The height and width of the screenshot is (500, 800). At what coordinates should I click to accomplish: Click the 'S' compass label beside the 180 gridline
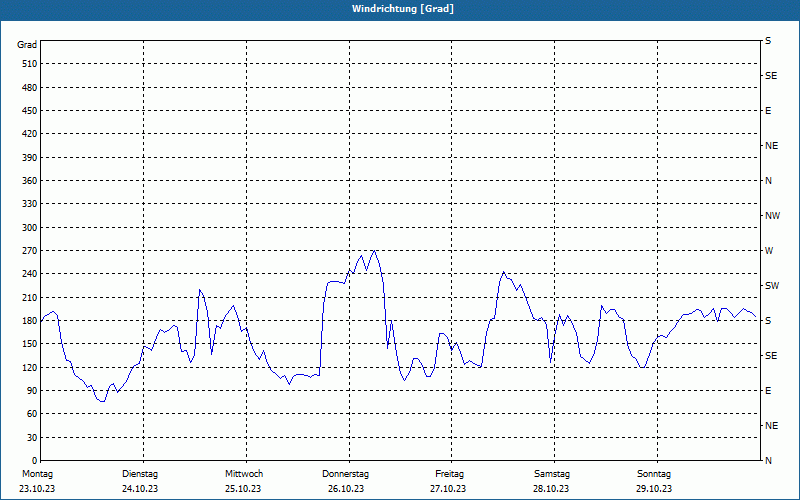[x=768, y=320]
